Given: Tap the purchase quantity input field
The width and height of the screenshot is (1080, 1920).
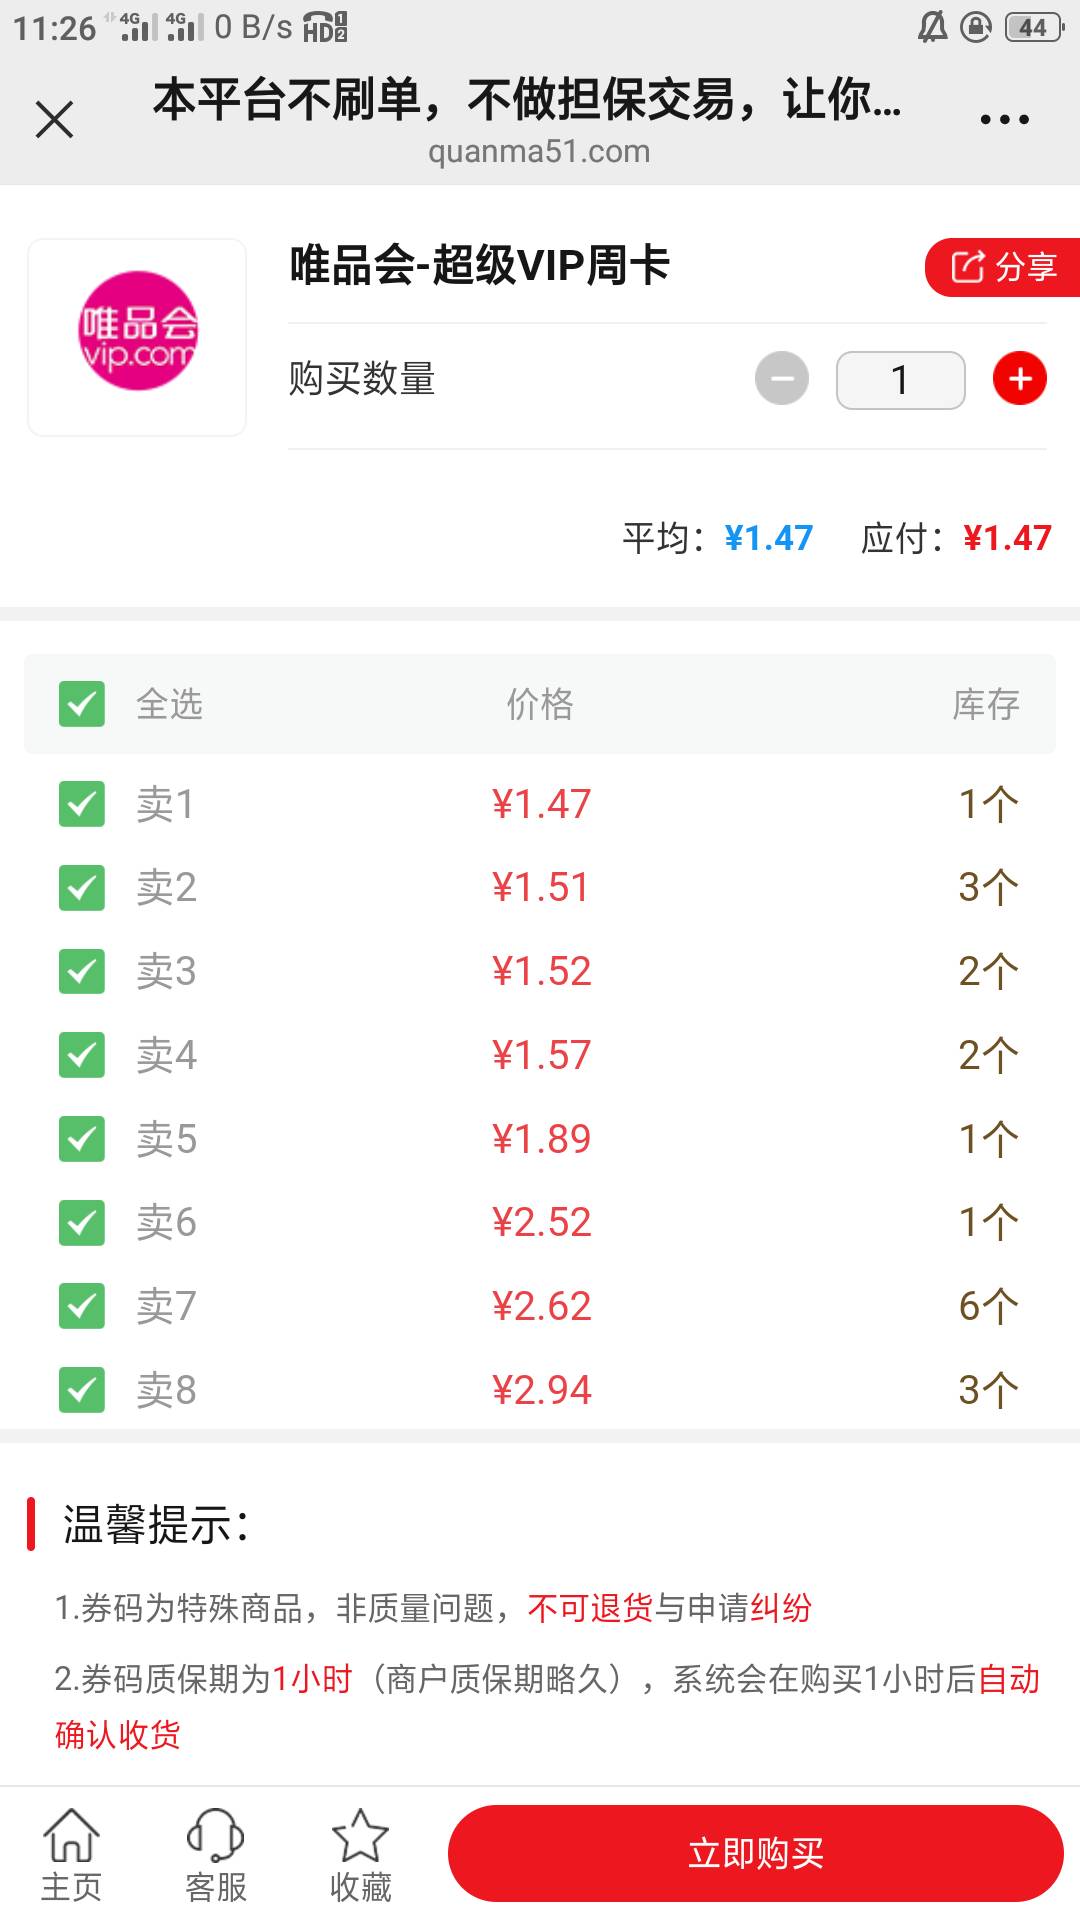Looking at the screenshot, I should (900, 380).
